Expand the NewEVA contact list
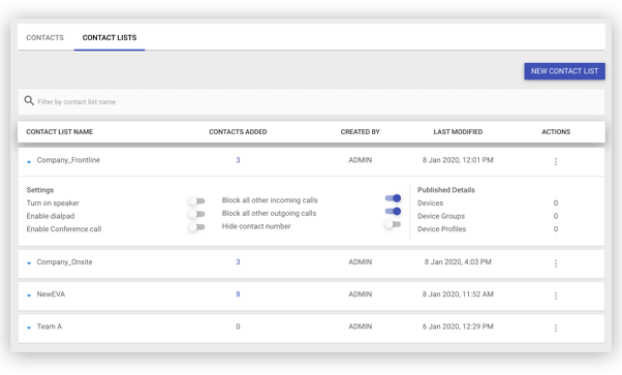Viewport: 622px width, 375px height. 29,295
